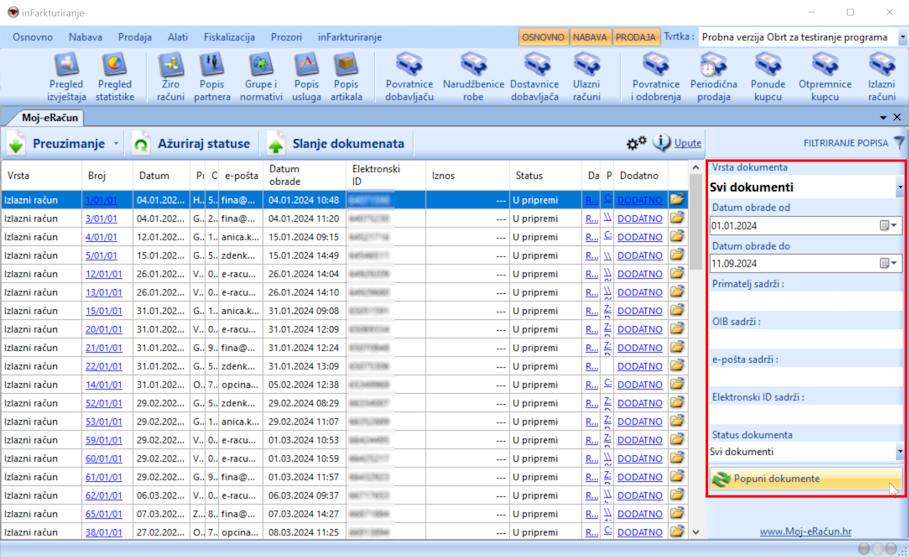Toggle the orange PRODAJA button
The image size is (909, 558).
[x=635, y=37]
